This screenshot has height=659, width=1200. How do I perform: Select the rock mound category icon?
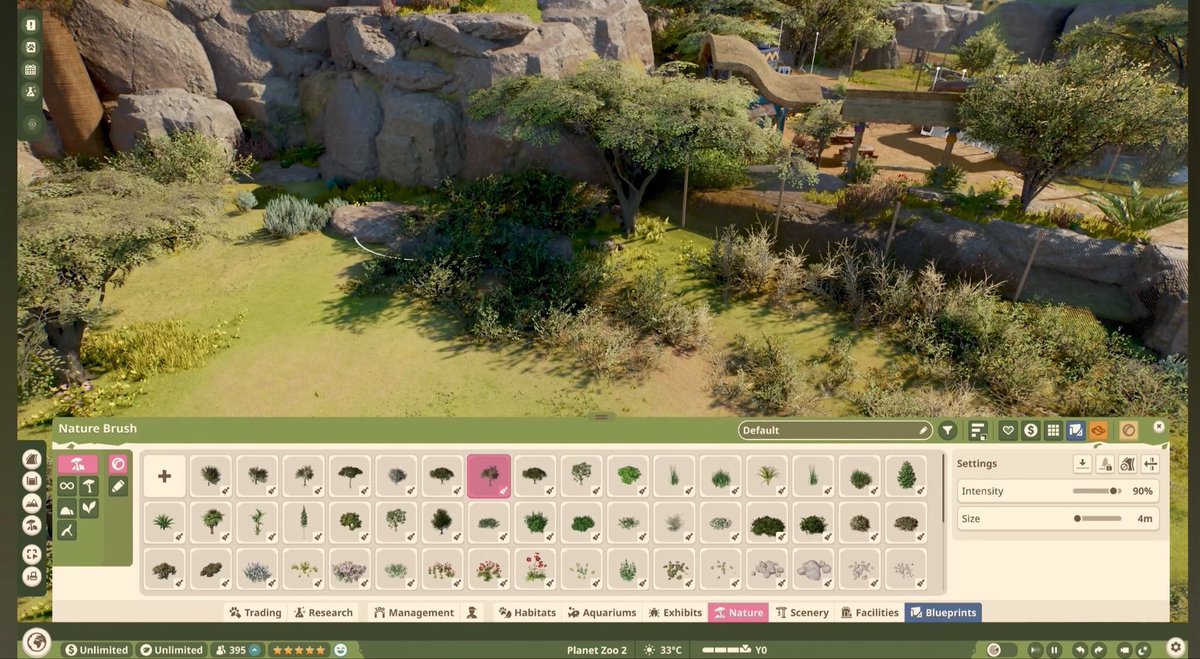coord(66,509)
